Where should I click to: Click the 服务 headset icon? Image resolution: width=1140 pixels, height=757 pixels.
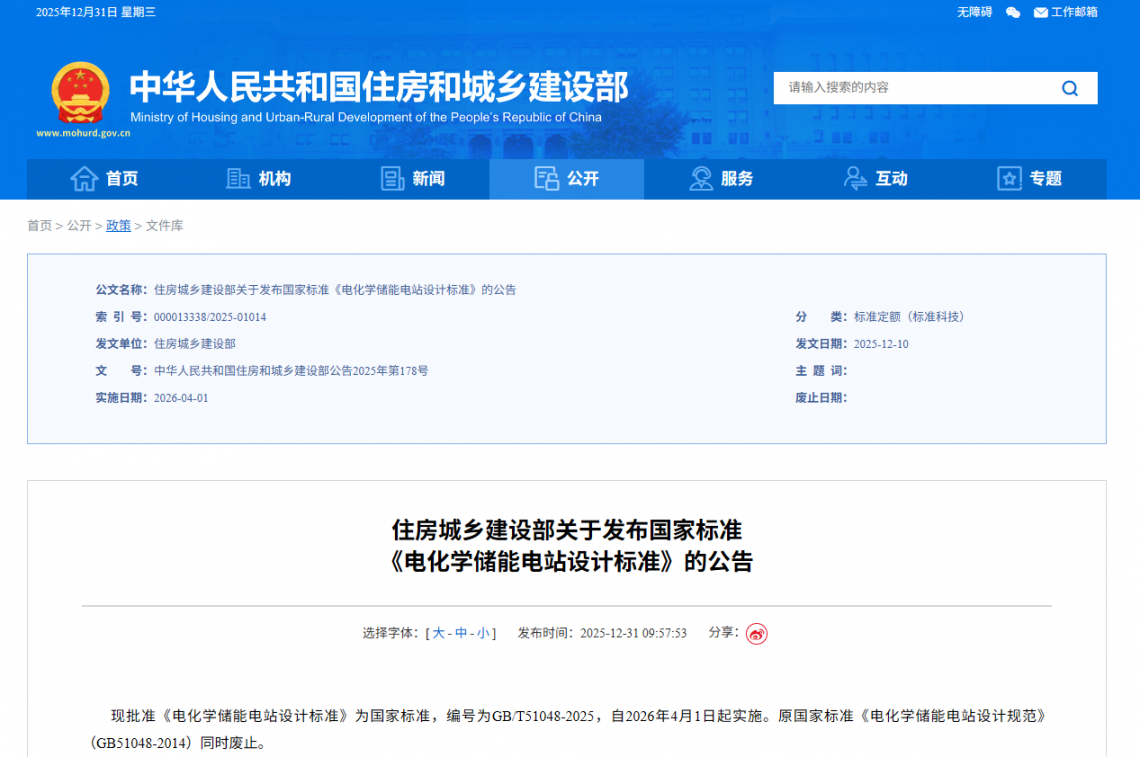(x=701, y=179)
